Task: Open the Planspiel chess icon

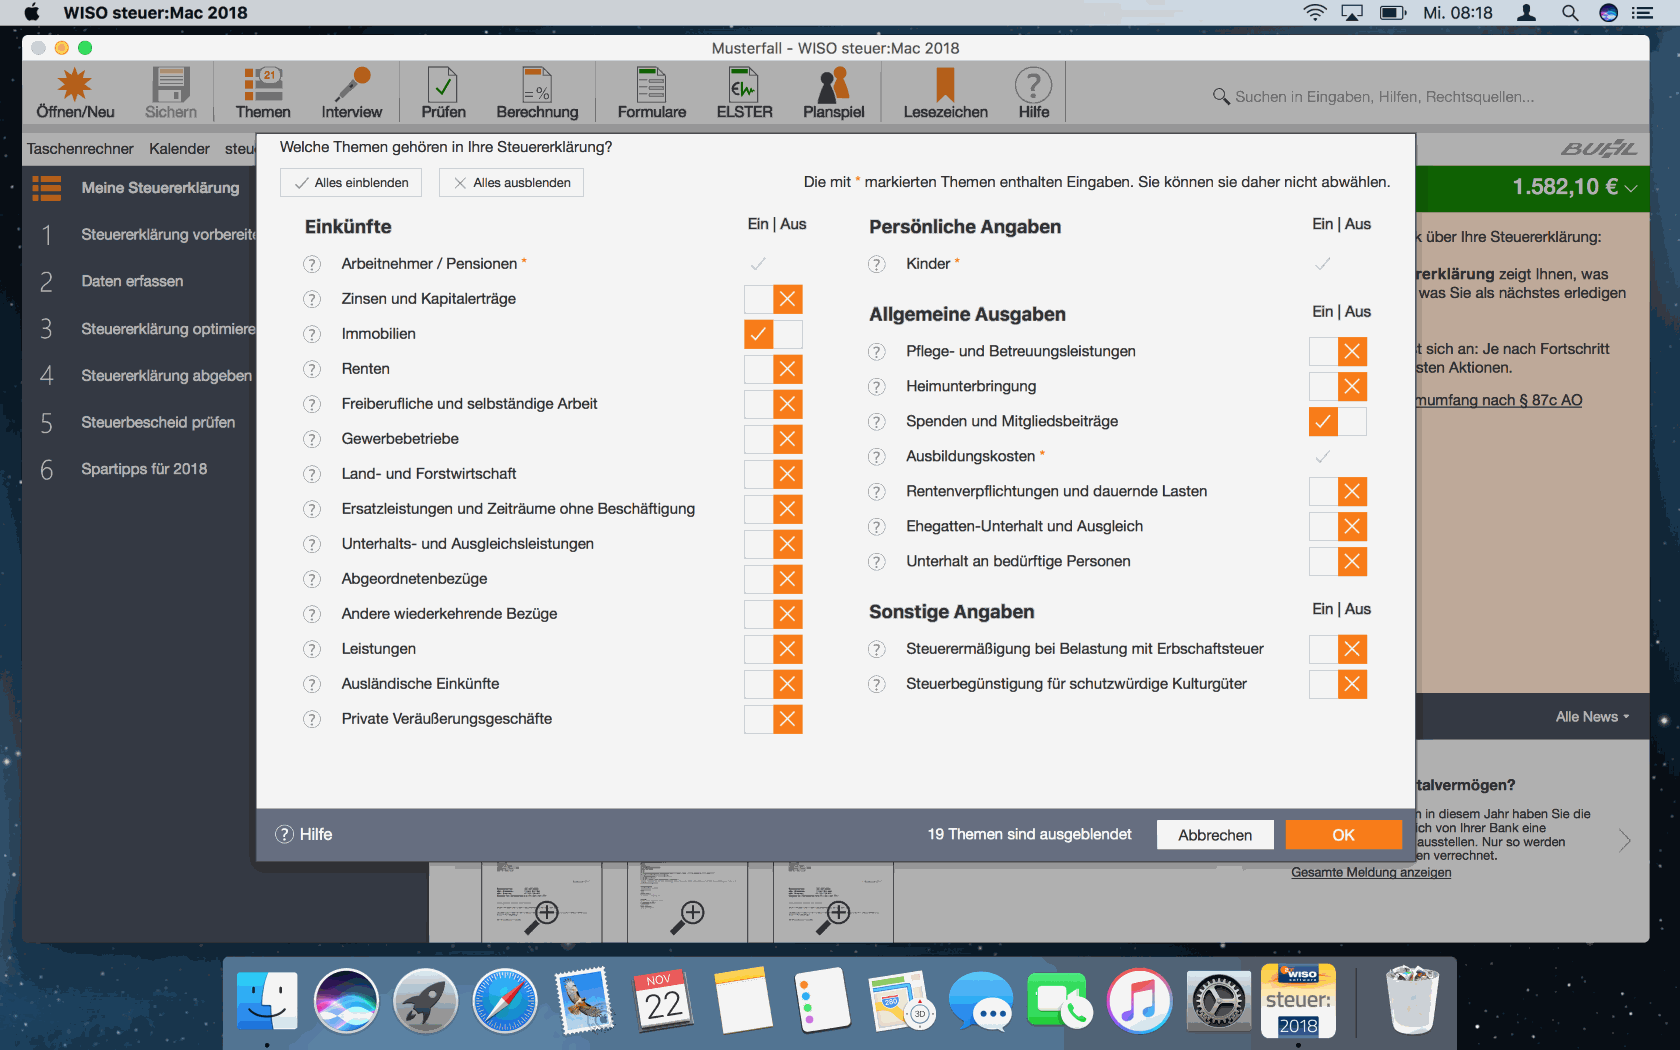Action: (x=833, y=93)
